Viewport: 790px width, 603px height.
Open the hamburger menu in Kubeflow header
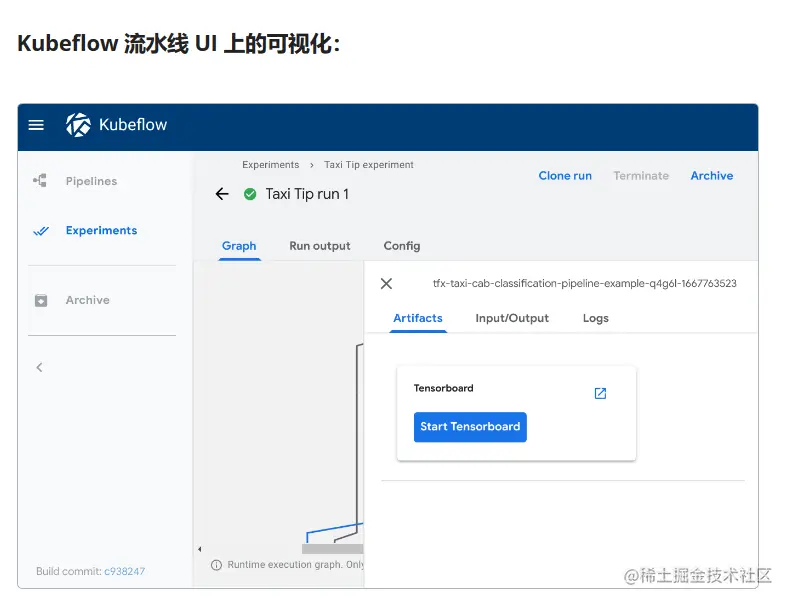36,124
